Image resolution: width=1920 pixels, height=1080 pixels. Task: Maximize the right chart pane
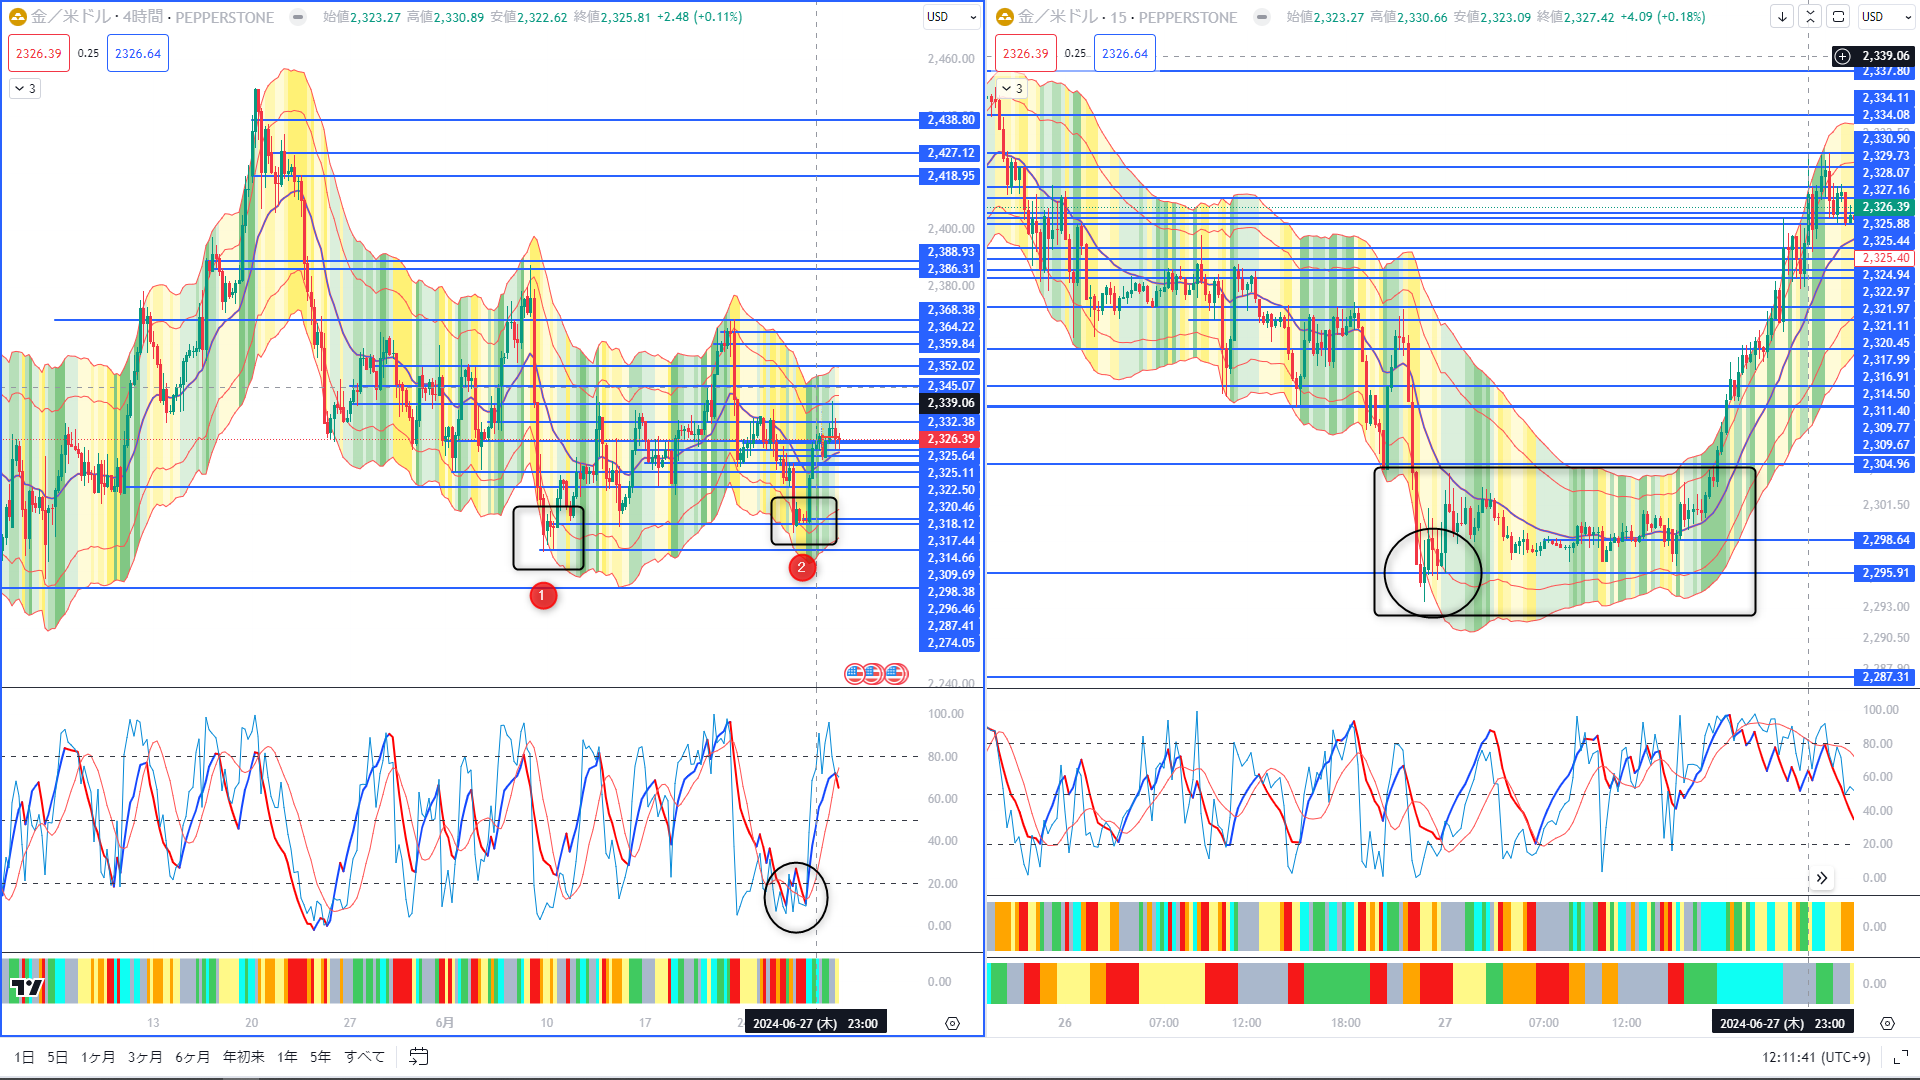(1838, 17)
